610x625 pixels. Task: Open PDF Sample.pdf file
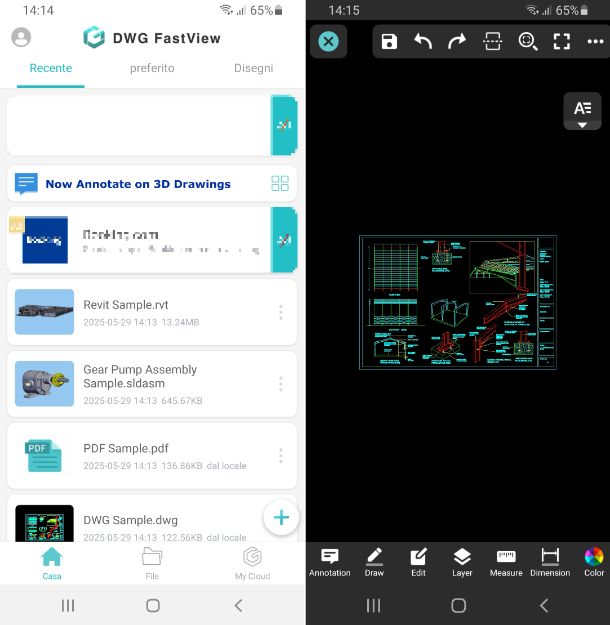(152, 456)
